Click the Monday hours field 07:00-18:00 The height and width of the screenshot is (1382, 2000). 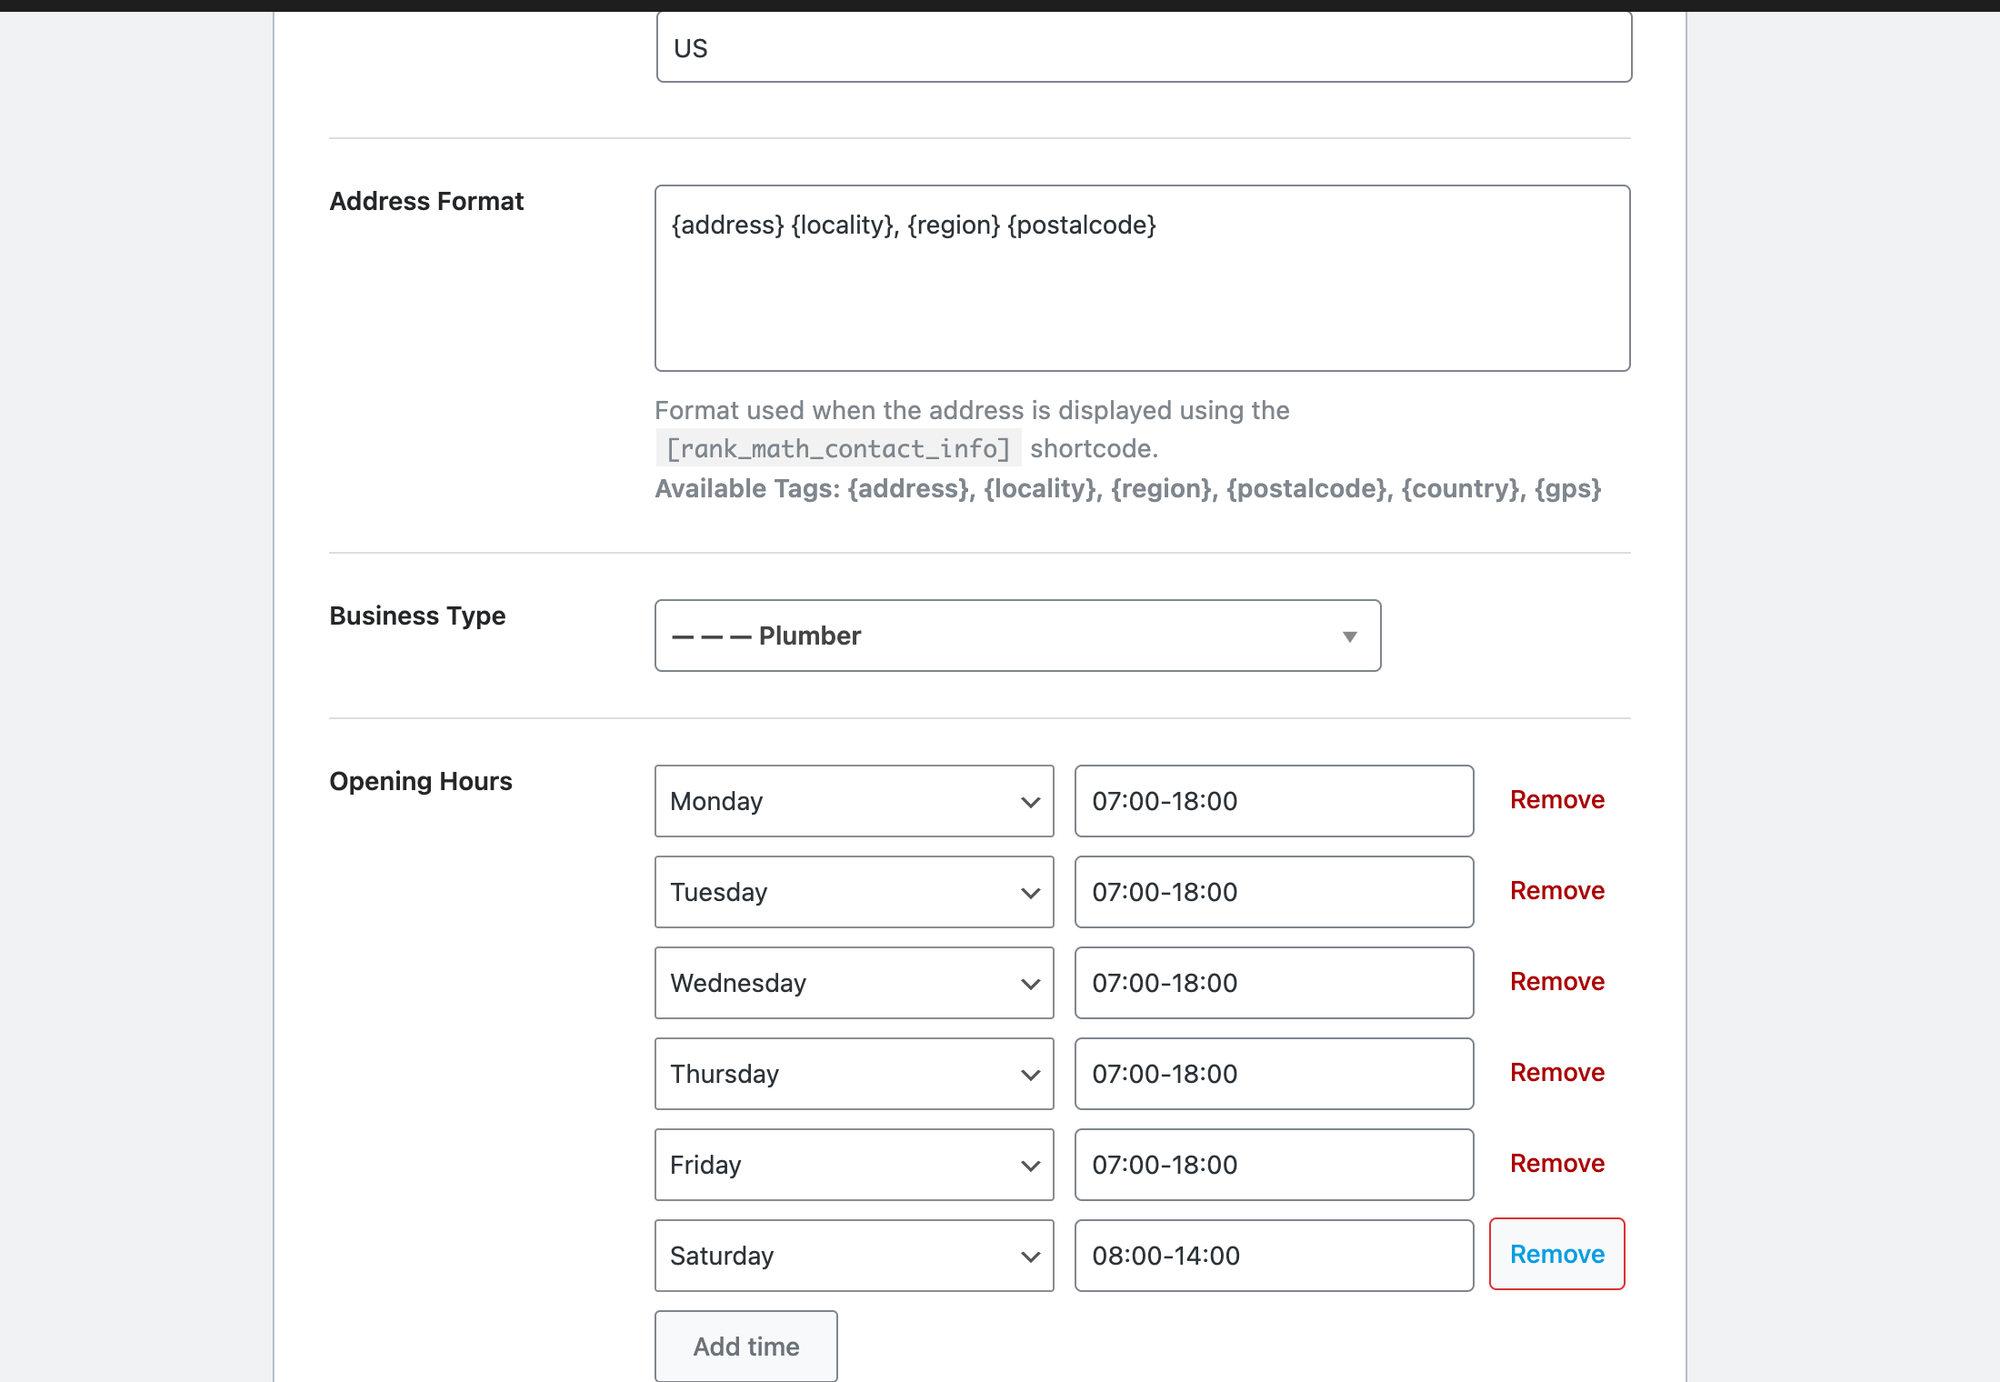click(x=1274, y=801)
